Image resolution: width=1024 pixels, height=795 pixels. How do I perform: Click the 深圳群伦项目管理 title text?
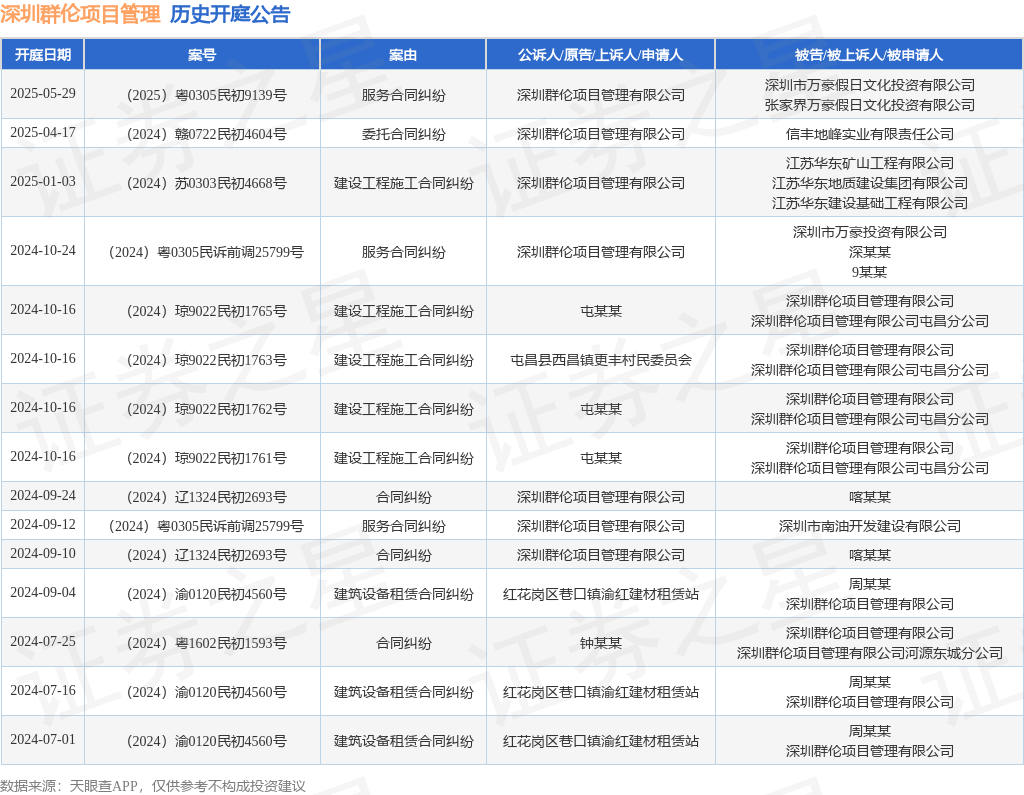coord(80,14)
